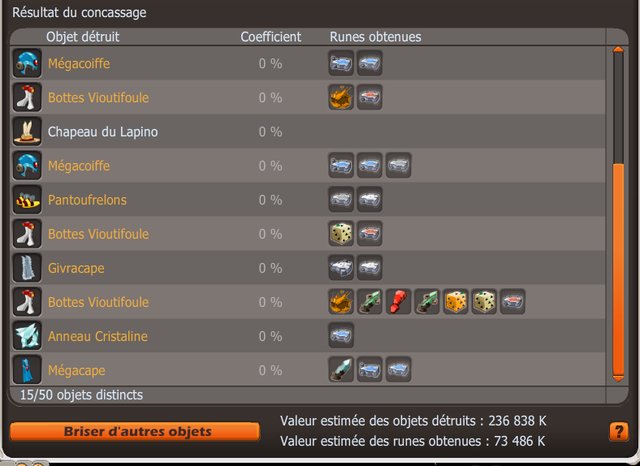Click the Mégacape blue cape icon
Screen dimensions: 640x466
pos(27,370)
